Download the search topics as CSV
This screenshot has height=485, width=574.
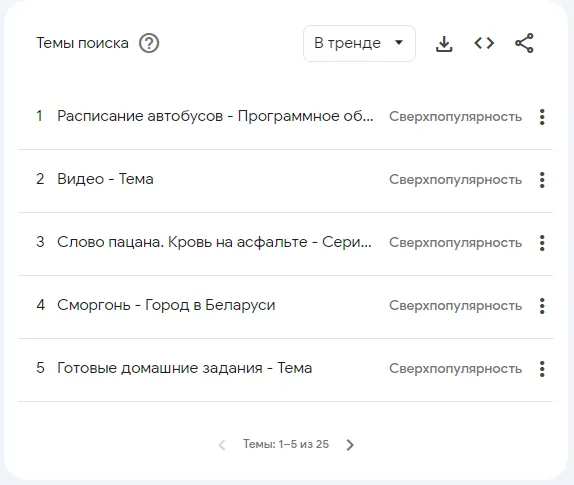(444, 44)
